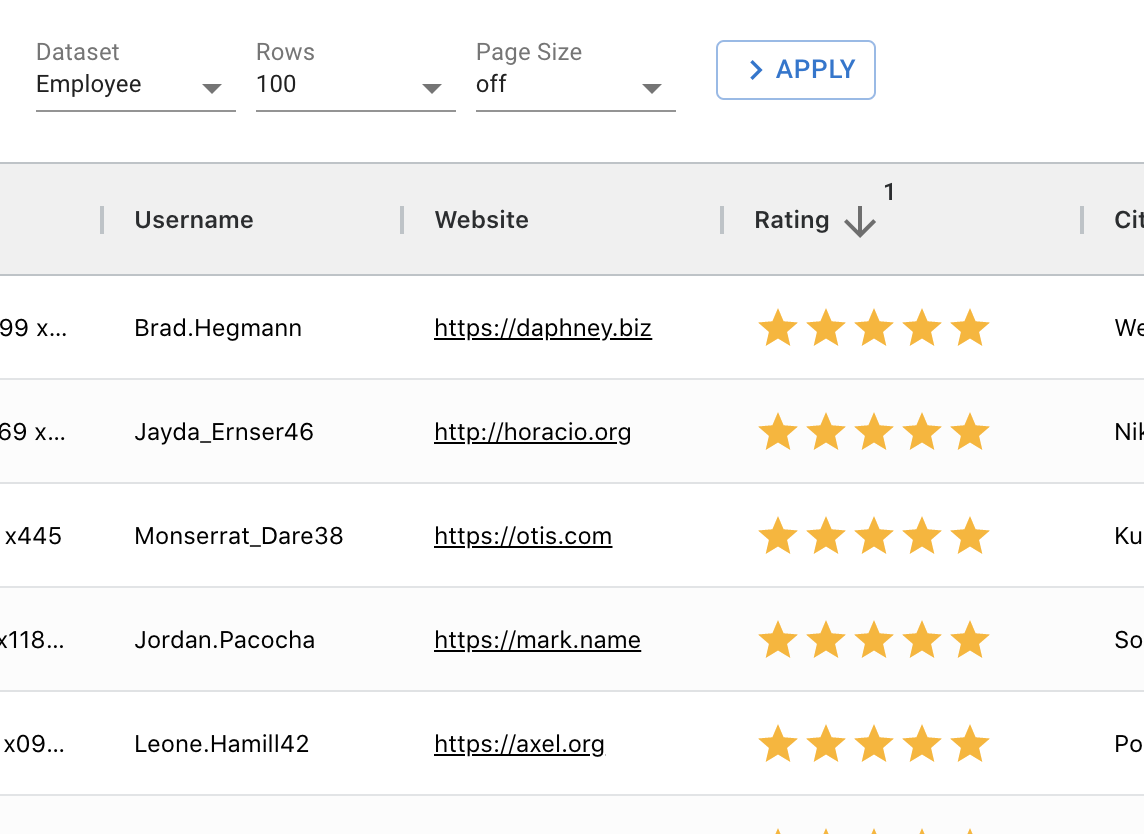Open the Dataset dropdown showing Employee
The image size is (1144, 834).
click(136, 85)
